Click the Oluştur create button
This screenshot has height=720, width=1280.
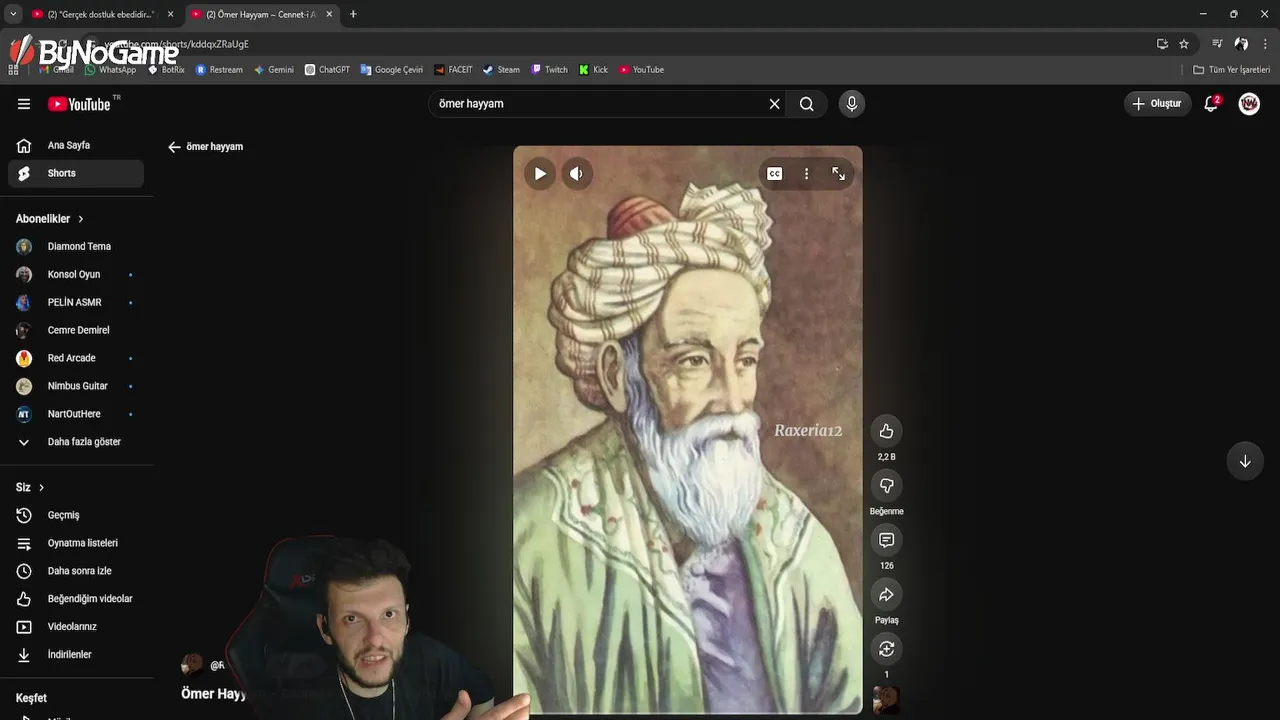[1157, 104]
